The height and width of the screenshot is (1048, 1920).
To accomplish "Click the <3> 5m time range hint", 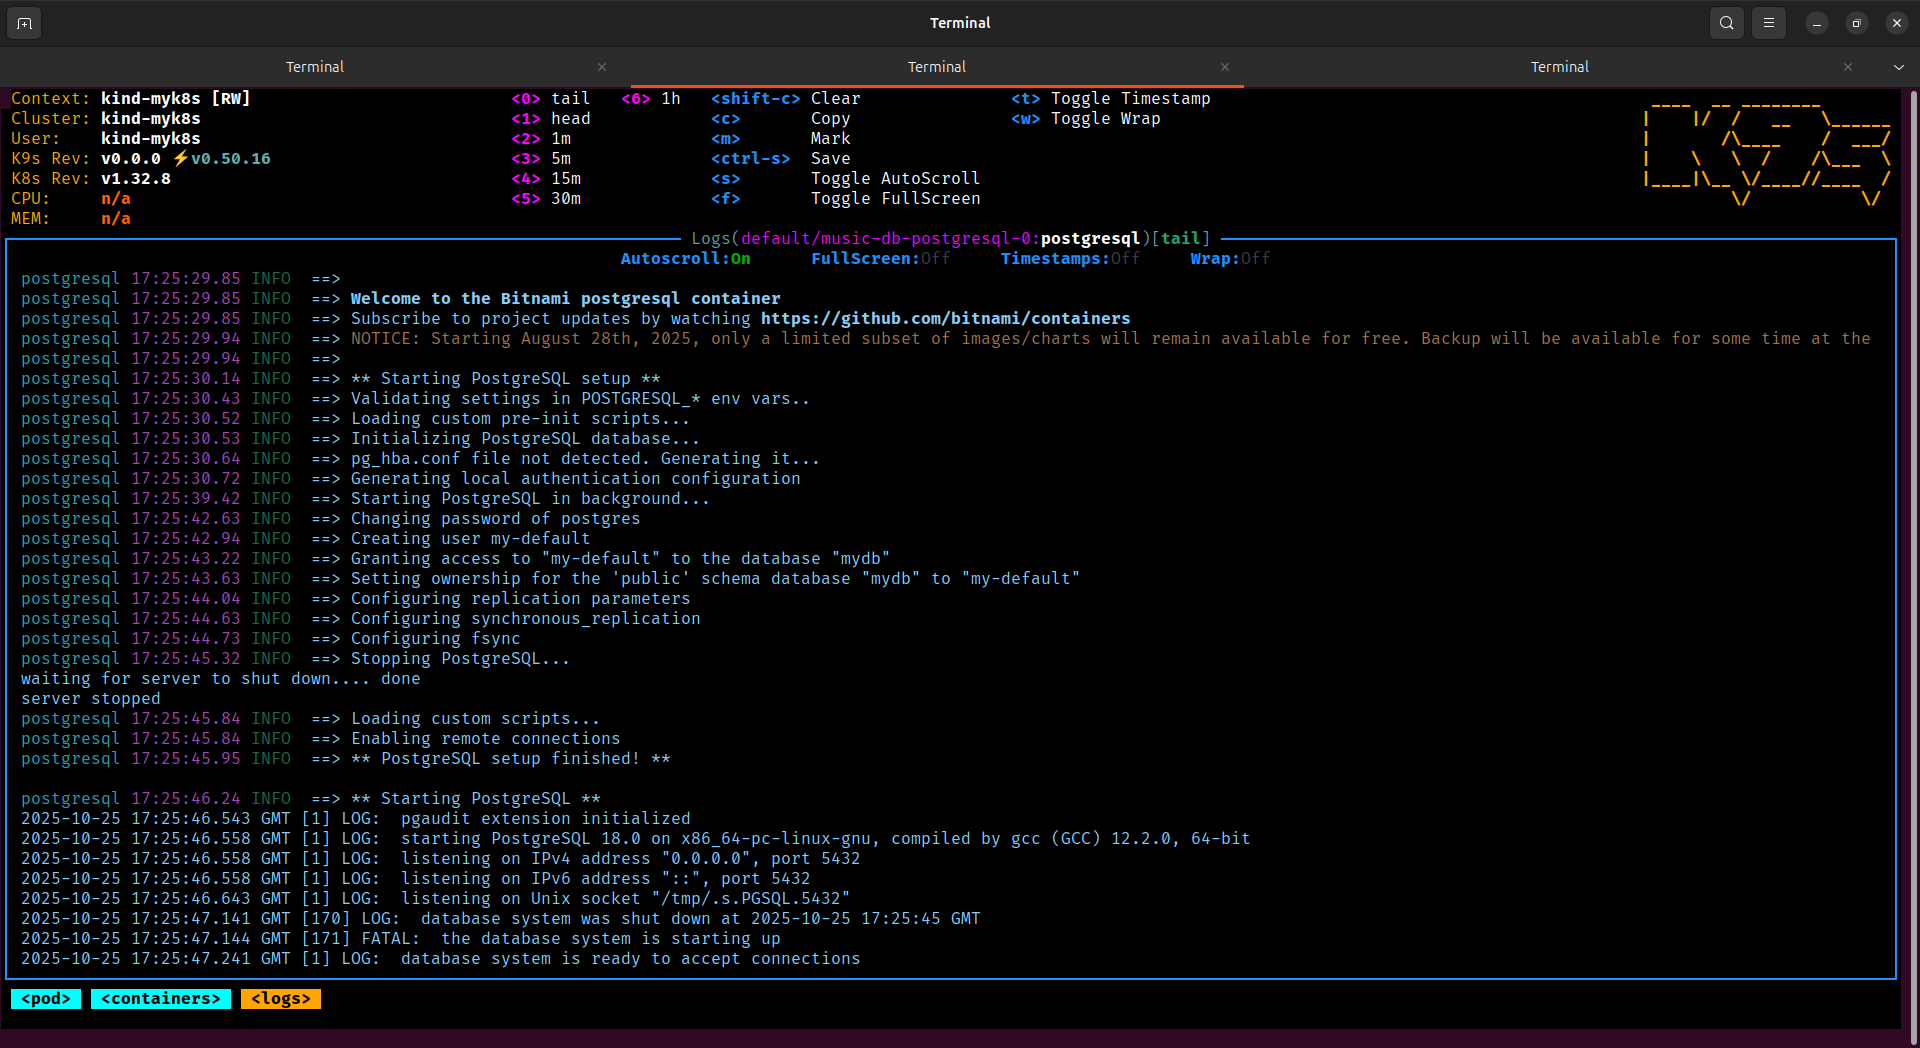I will coord(541,159).
